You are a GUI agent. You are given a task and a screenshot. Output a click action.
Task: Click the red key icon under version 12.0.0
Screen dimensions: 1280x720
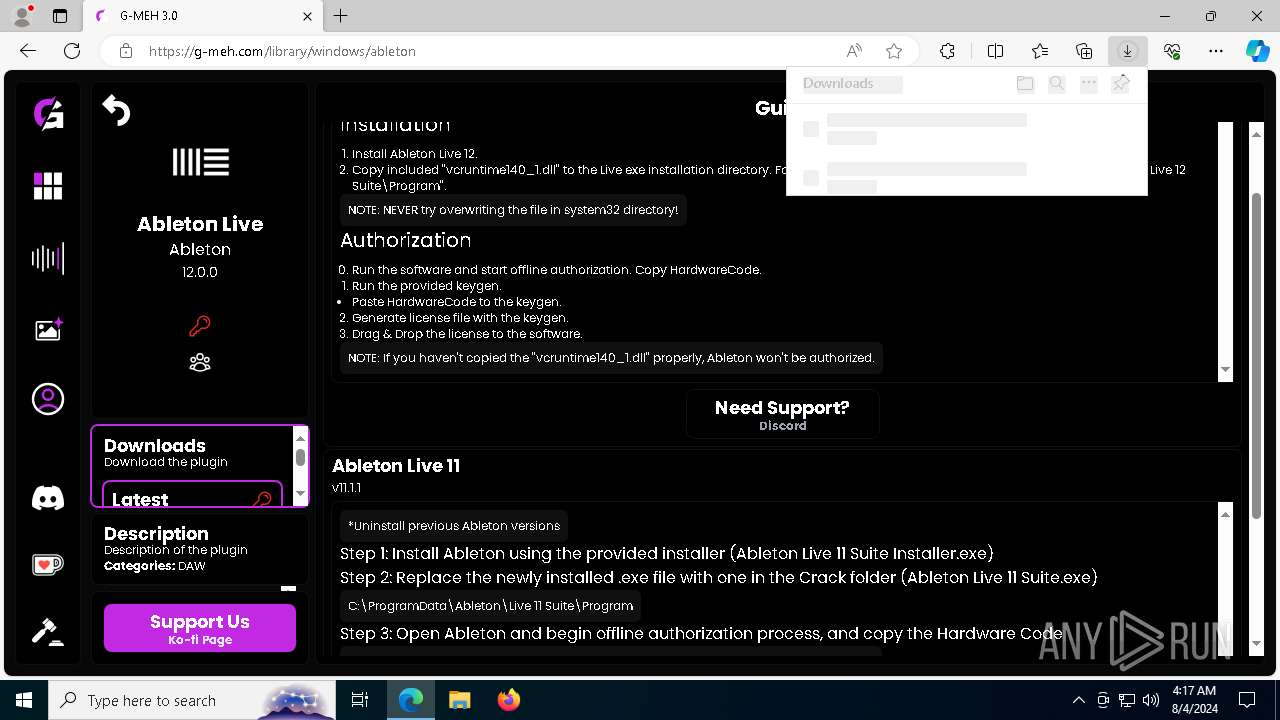tap(200, 326)
